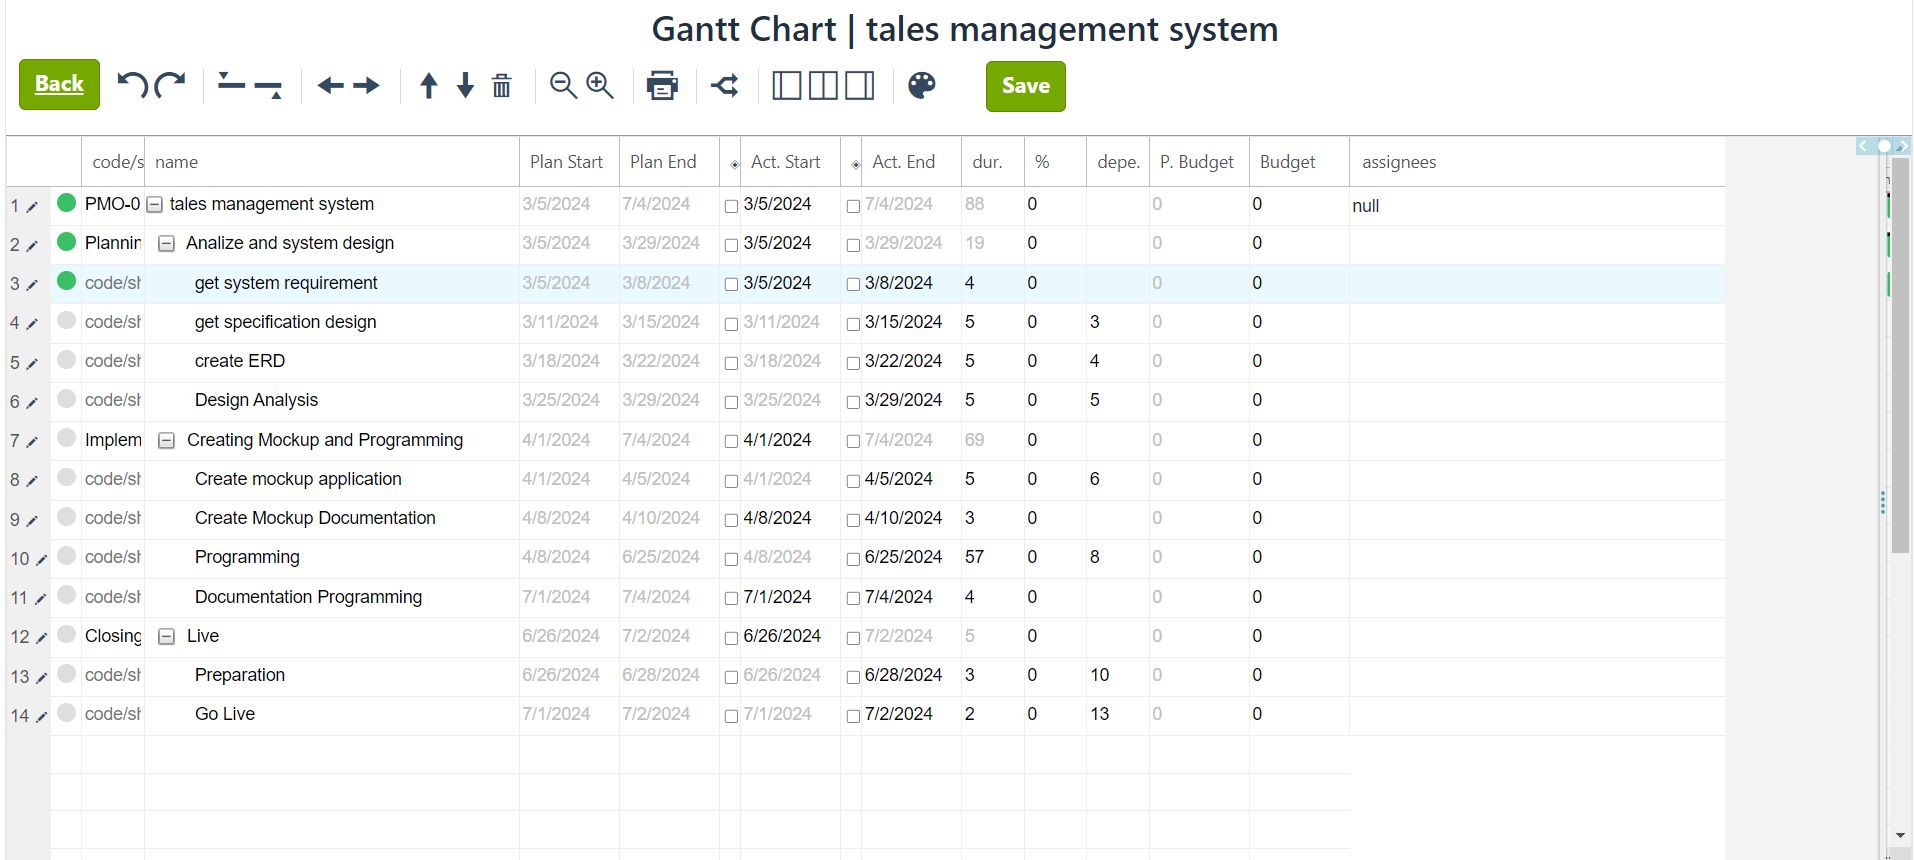Collapse Creating Mockup and Programming group
This screenshot has height=860, width=1914.
[167, 441]
